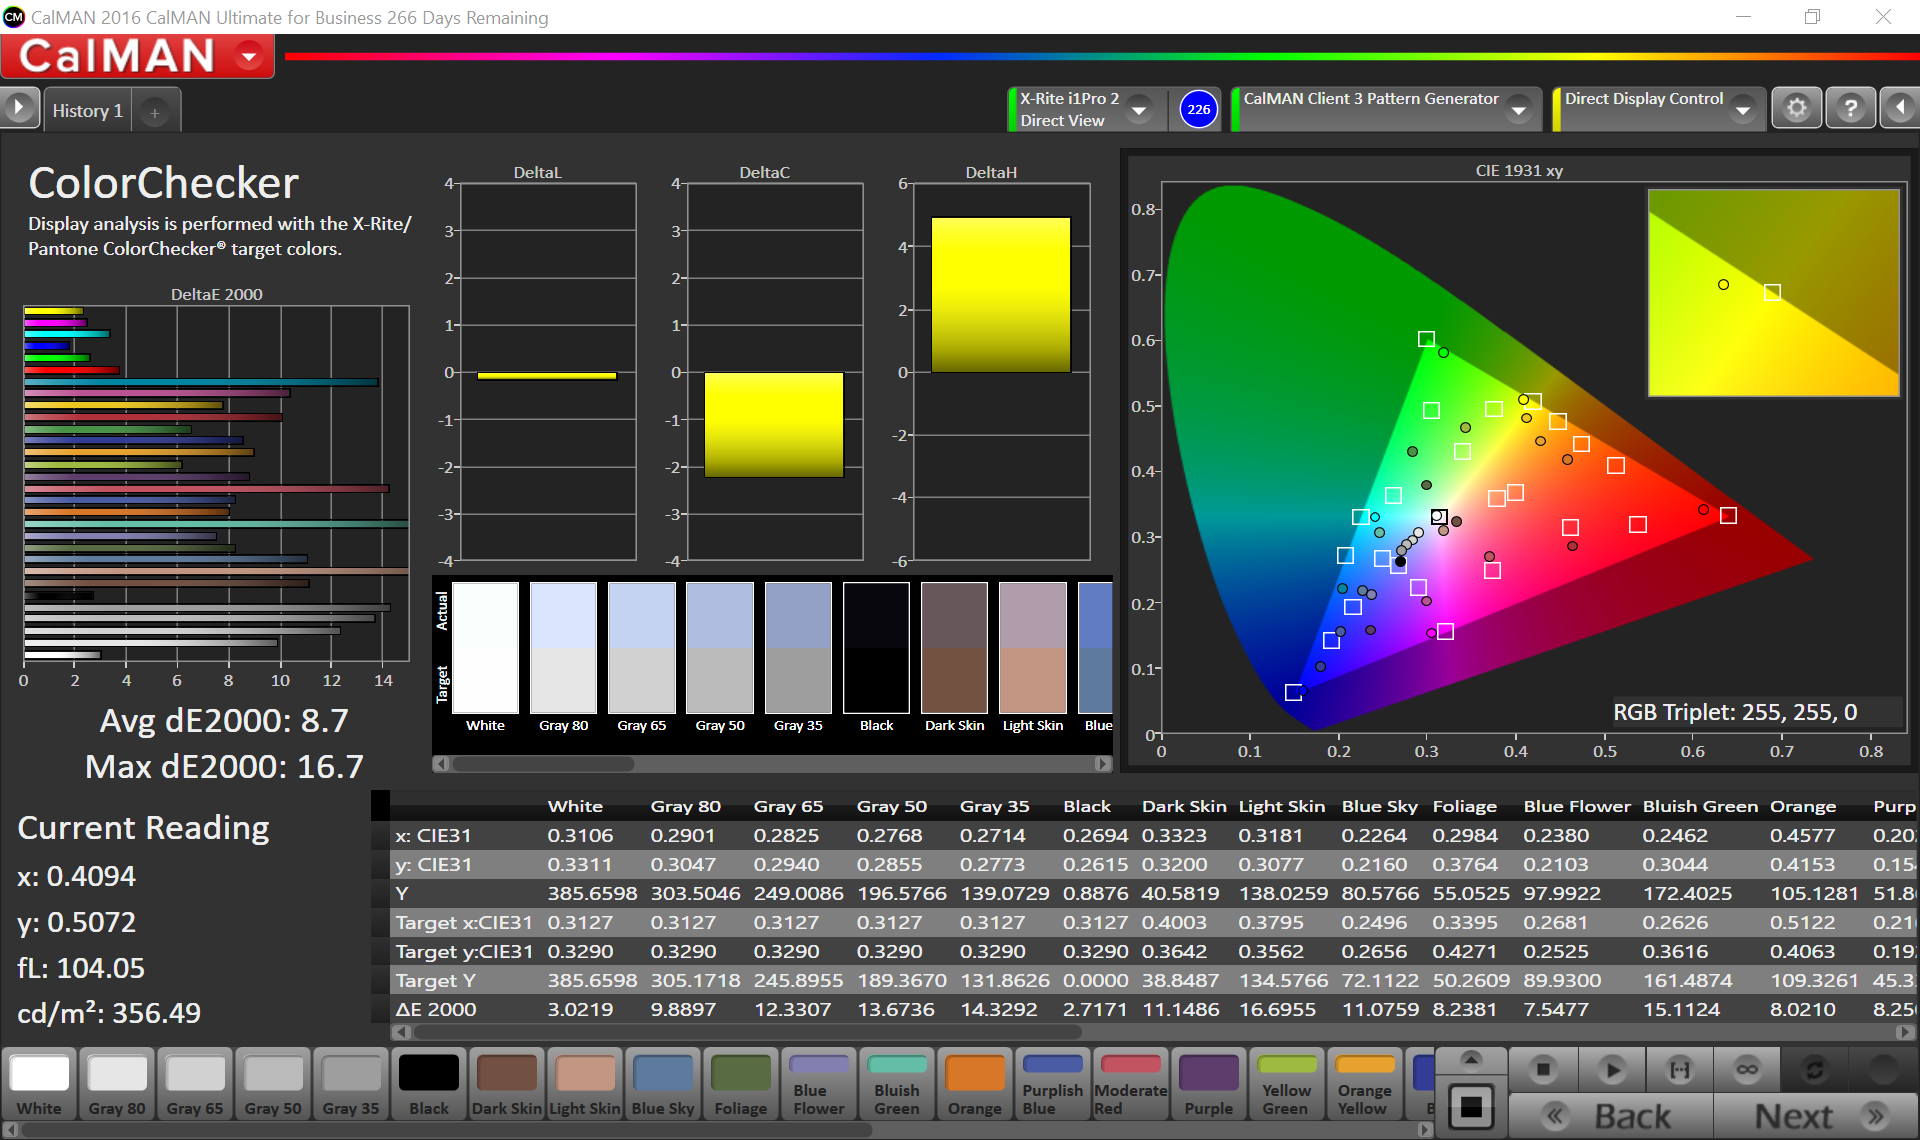The height and width of the screenshot is (1140, 1920).
Task: Click the add history tab plus icon
Action: pos(155,113)
